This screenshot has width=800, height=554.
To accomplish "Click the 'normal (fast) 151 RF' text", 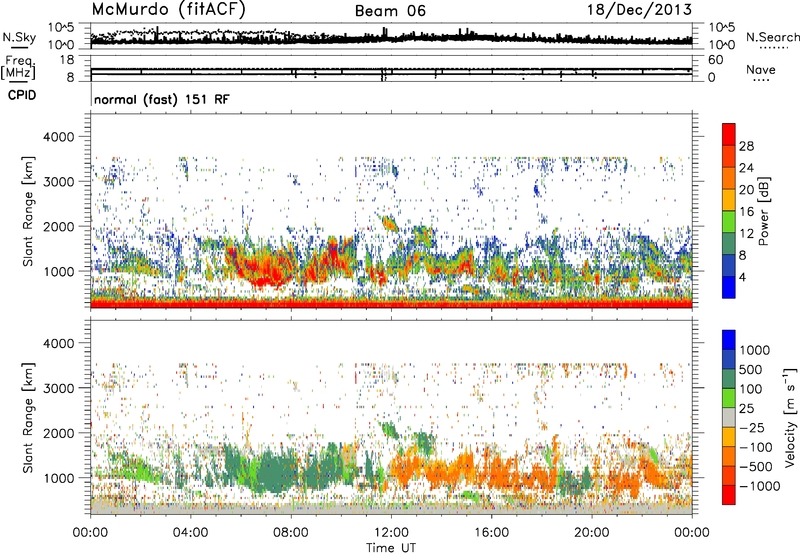I will click(162, 99).
